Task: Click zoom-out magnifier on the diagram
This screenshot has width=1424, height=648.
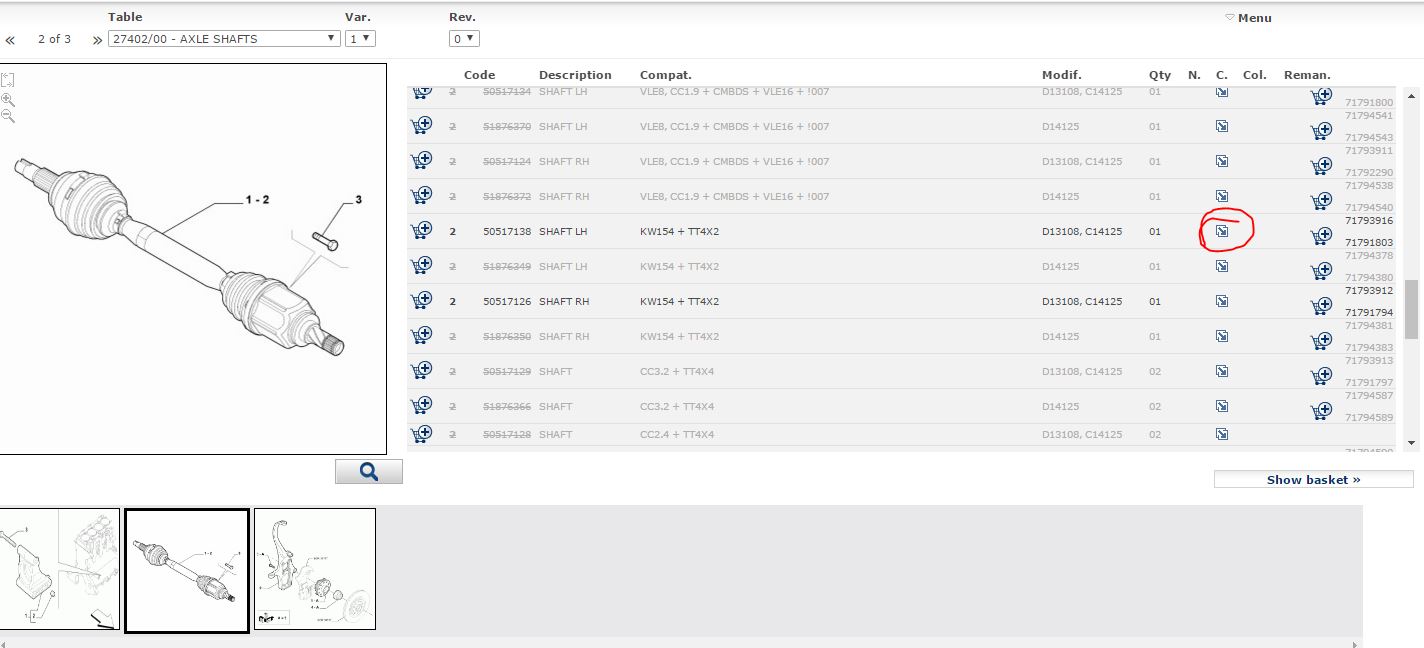Action: (x=8, y=116)
